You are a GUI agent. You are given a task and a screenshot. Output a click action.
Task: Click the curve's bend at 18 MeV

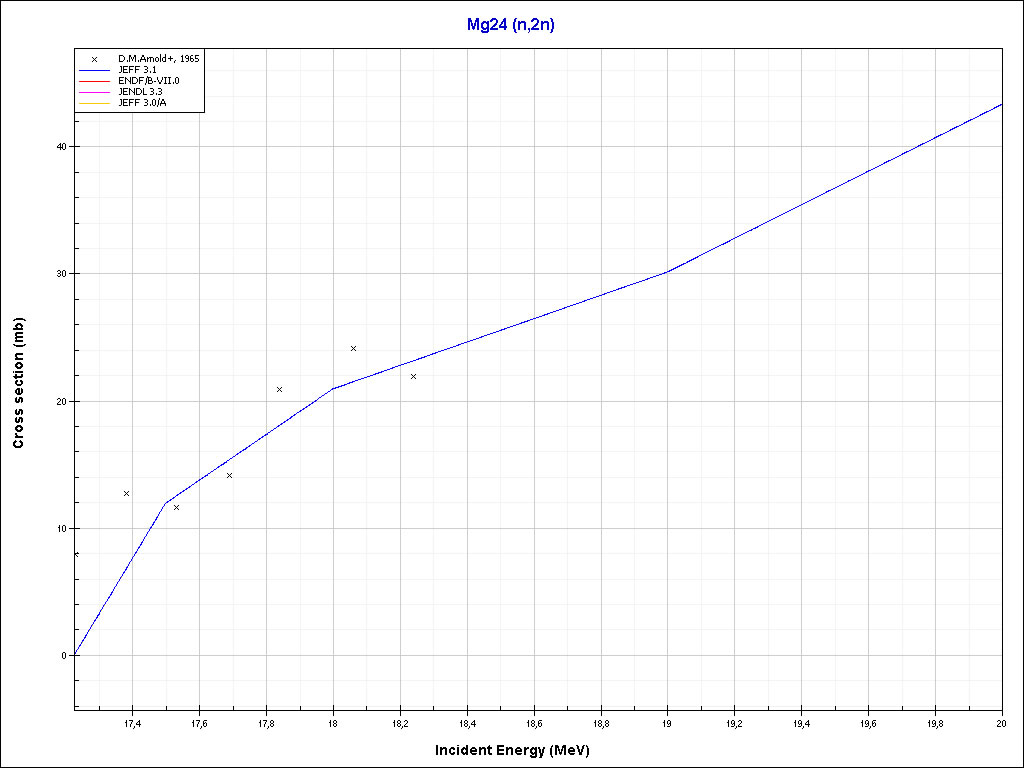(333, 388)
